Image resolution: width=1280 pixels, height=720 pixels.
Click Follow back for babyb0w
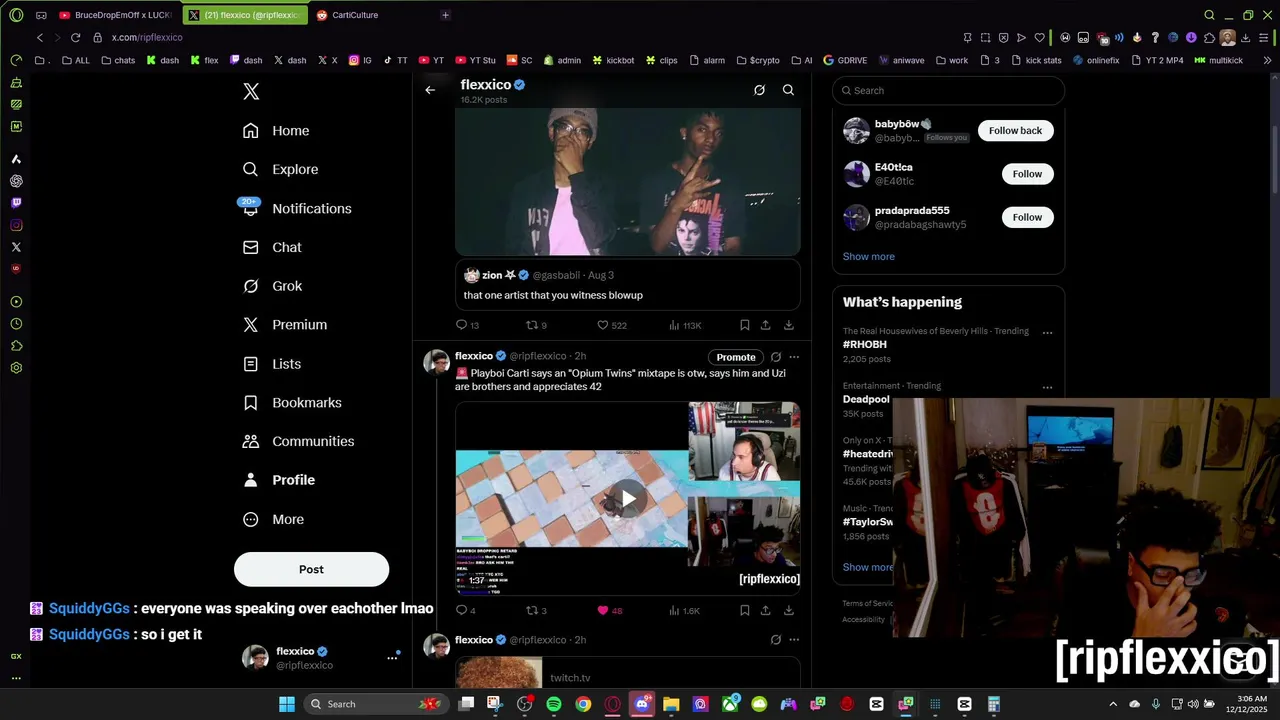pyautogui.click(x=1015, y=130)
